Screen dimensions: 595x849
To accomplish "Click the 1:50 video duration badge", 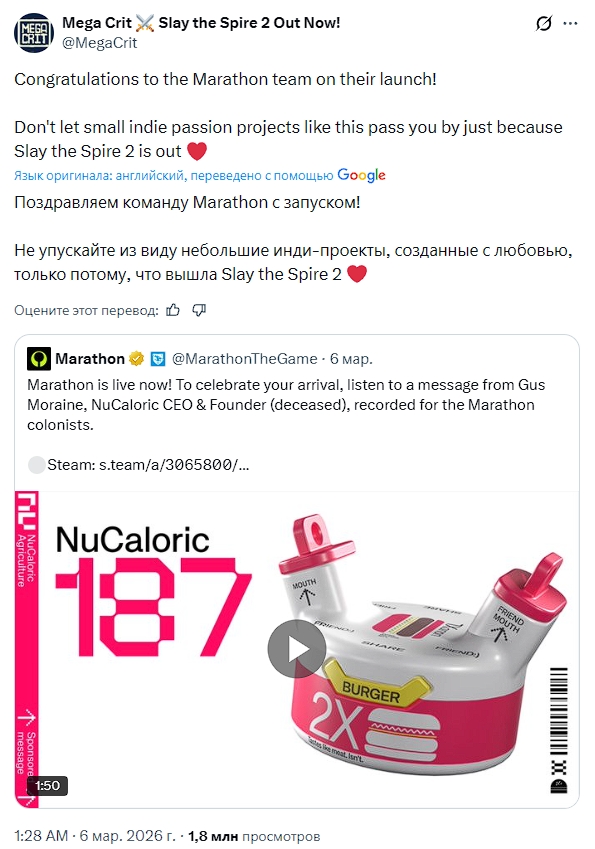I will (x=47, y=786).
